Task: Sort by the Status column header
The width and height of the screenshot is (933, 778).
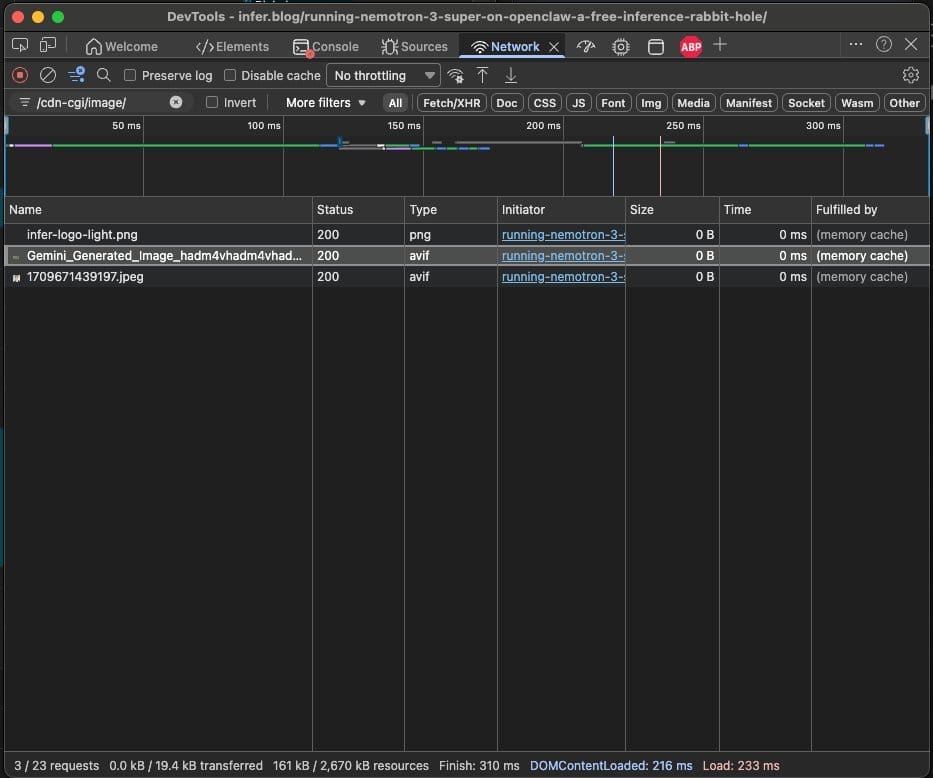Action: [358, 209]
